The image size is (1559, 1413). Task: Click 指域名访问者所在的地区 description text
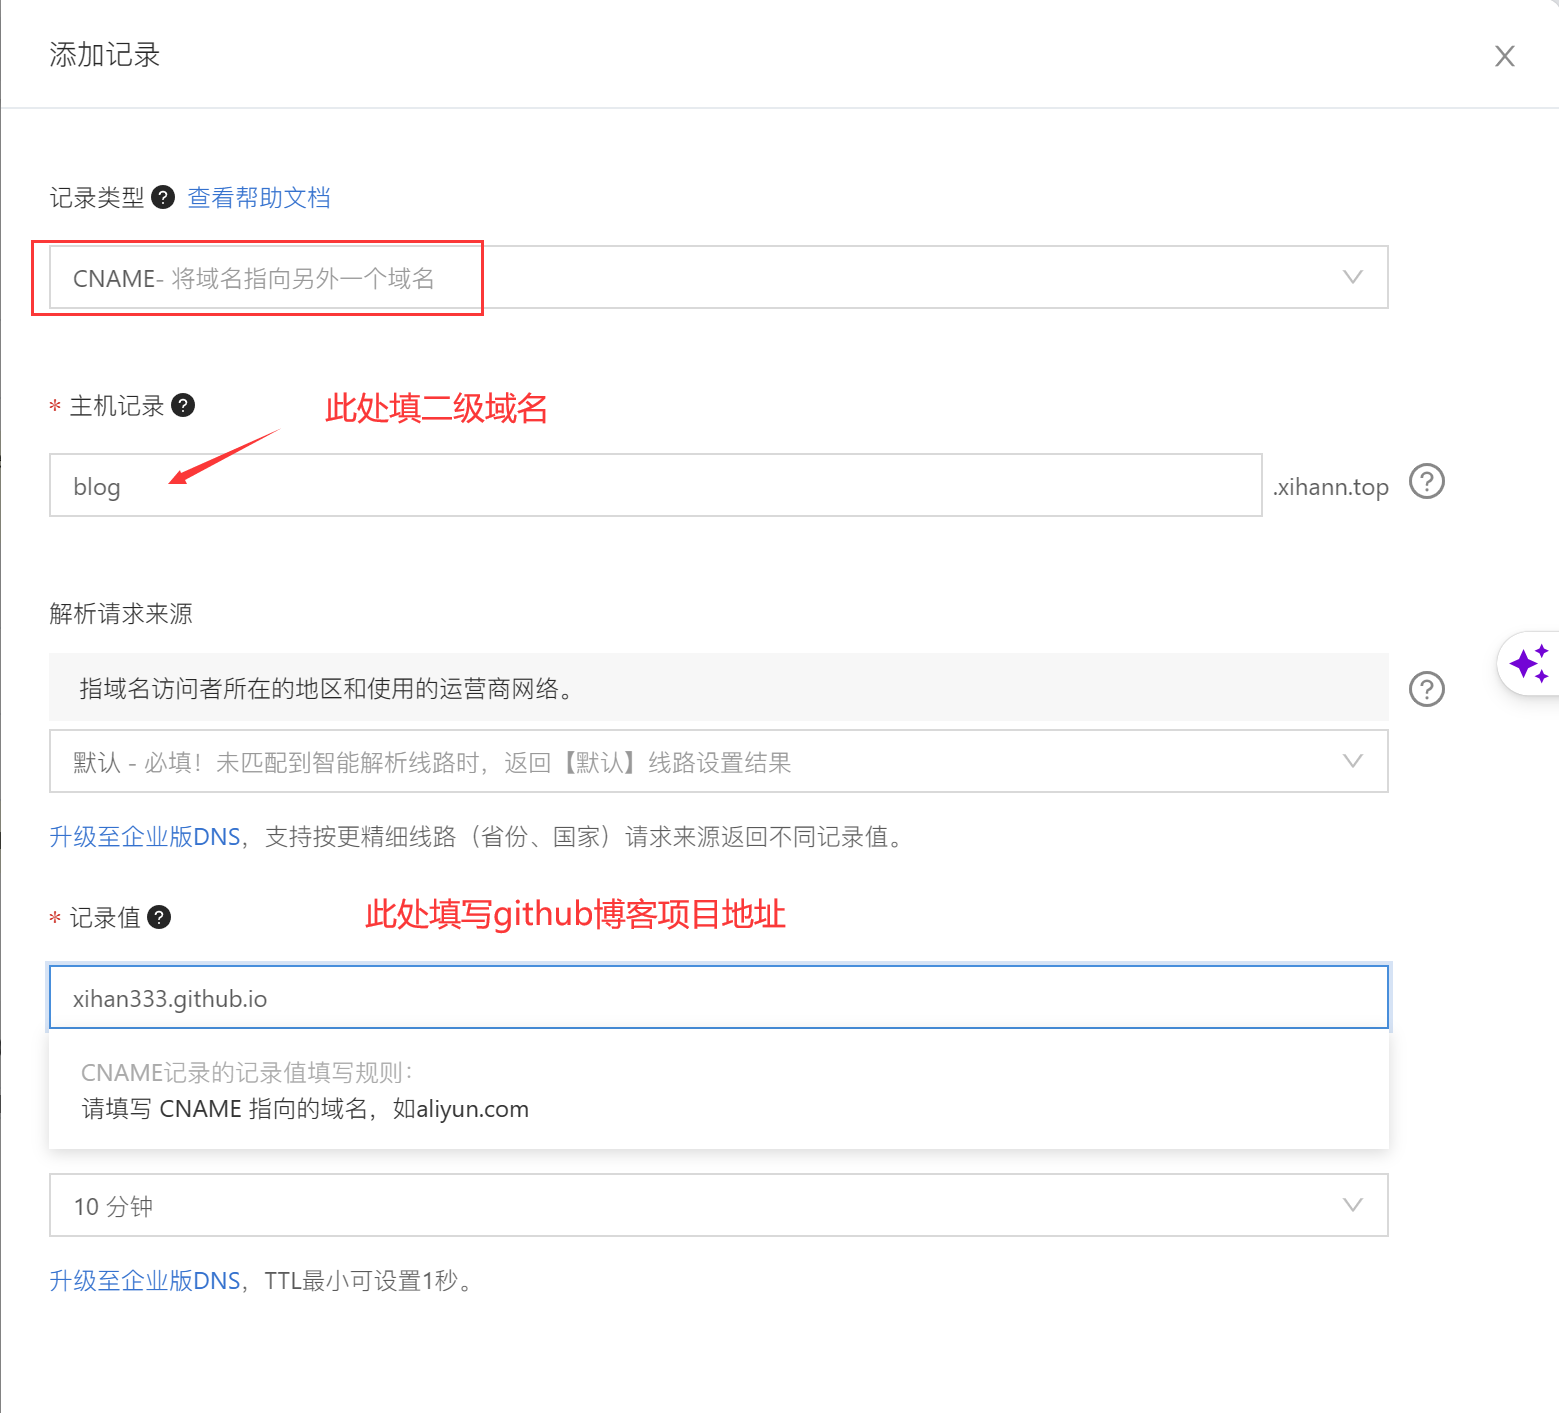coord(330,688)
